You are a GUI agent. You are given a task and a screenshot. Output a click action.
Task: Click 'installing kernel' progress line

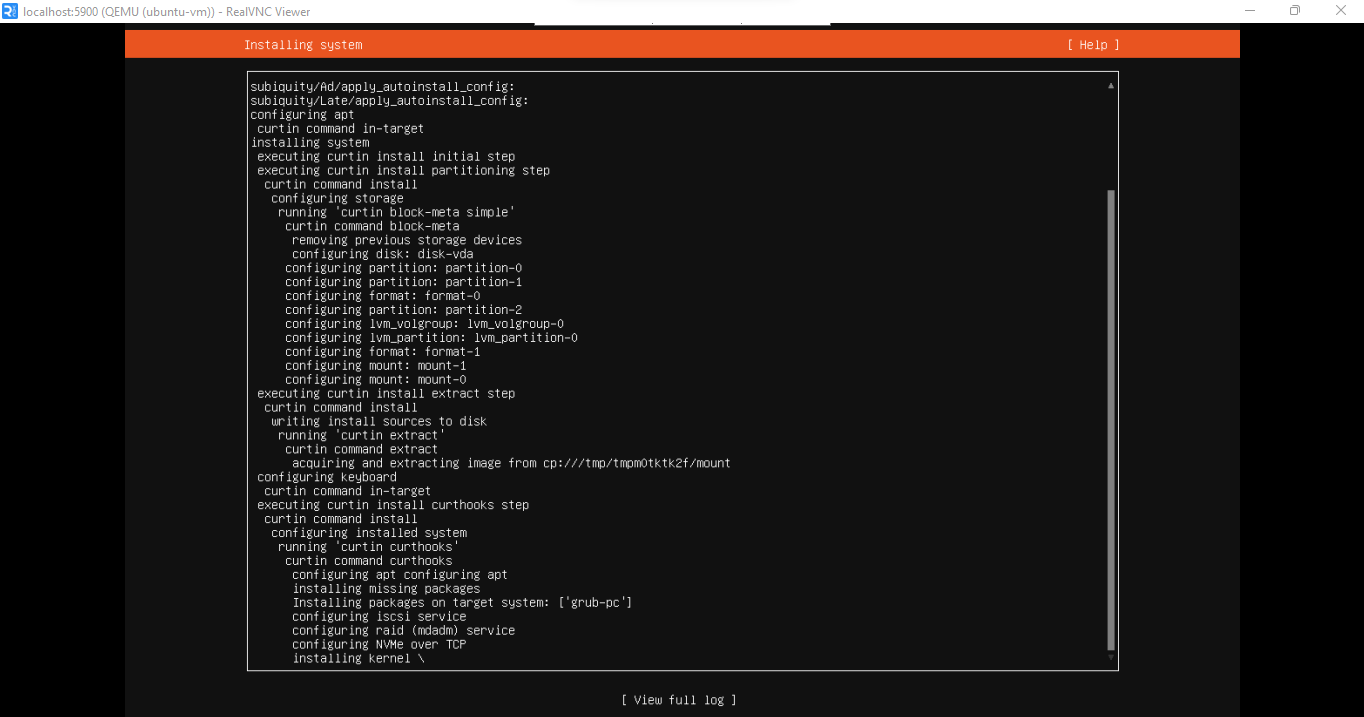(x=358, y=661)
